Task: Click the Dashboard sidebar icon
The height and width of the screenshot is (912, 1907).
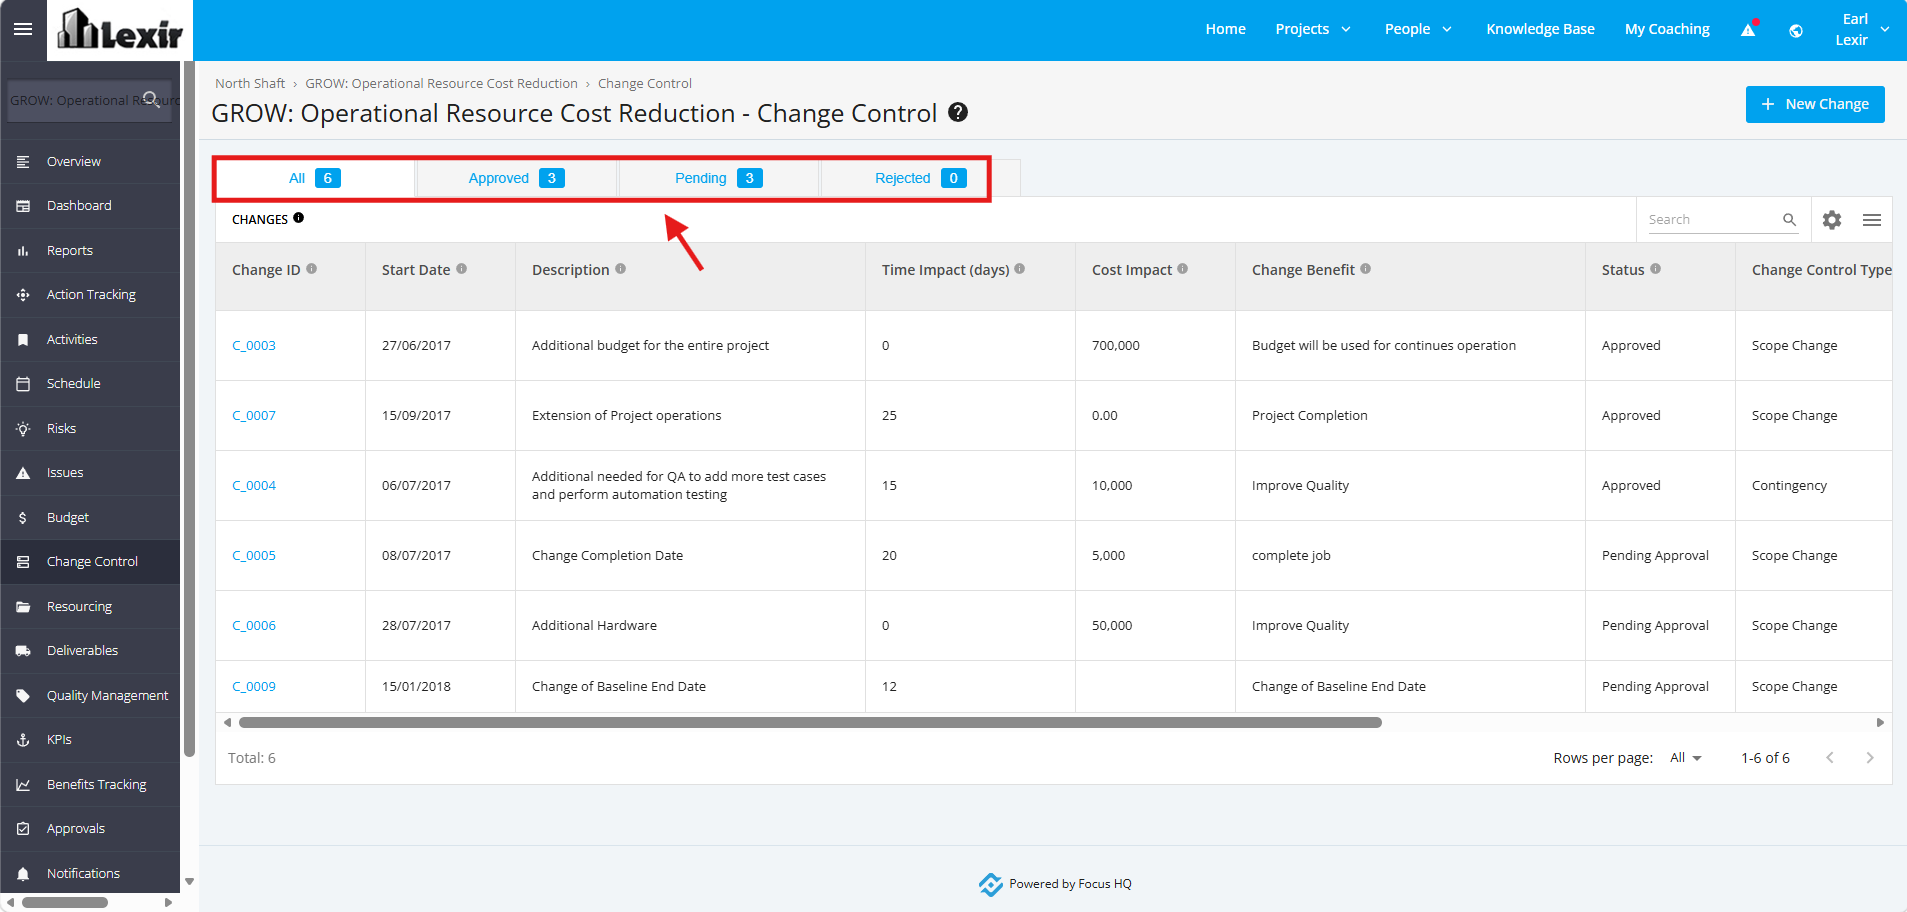Action: pyautogui.click(x=23, y=206)
